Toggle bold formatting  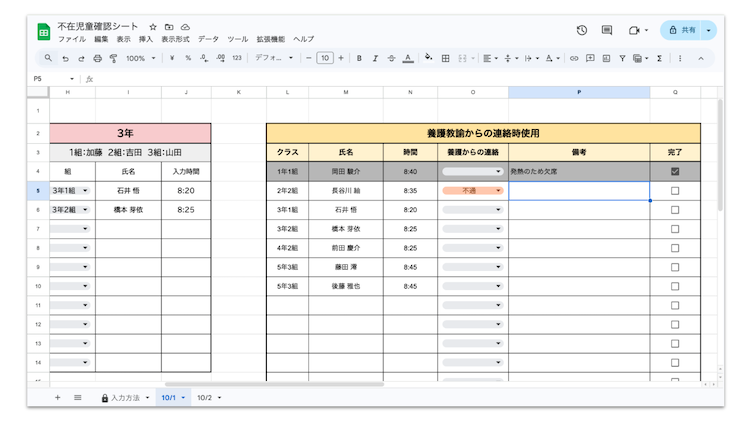(359, 58)
